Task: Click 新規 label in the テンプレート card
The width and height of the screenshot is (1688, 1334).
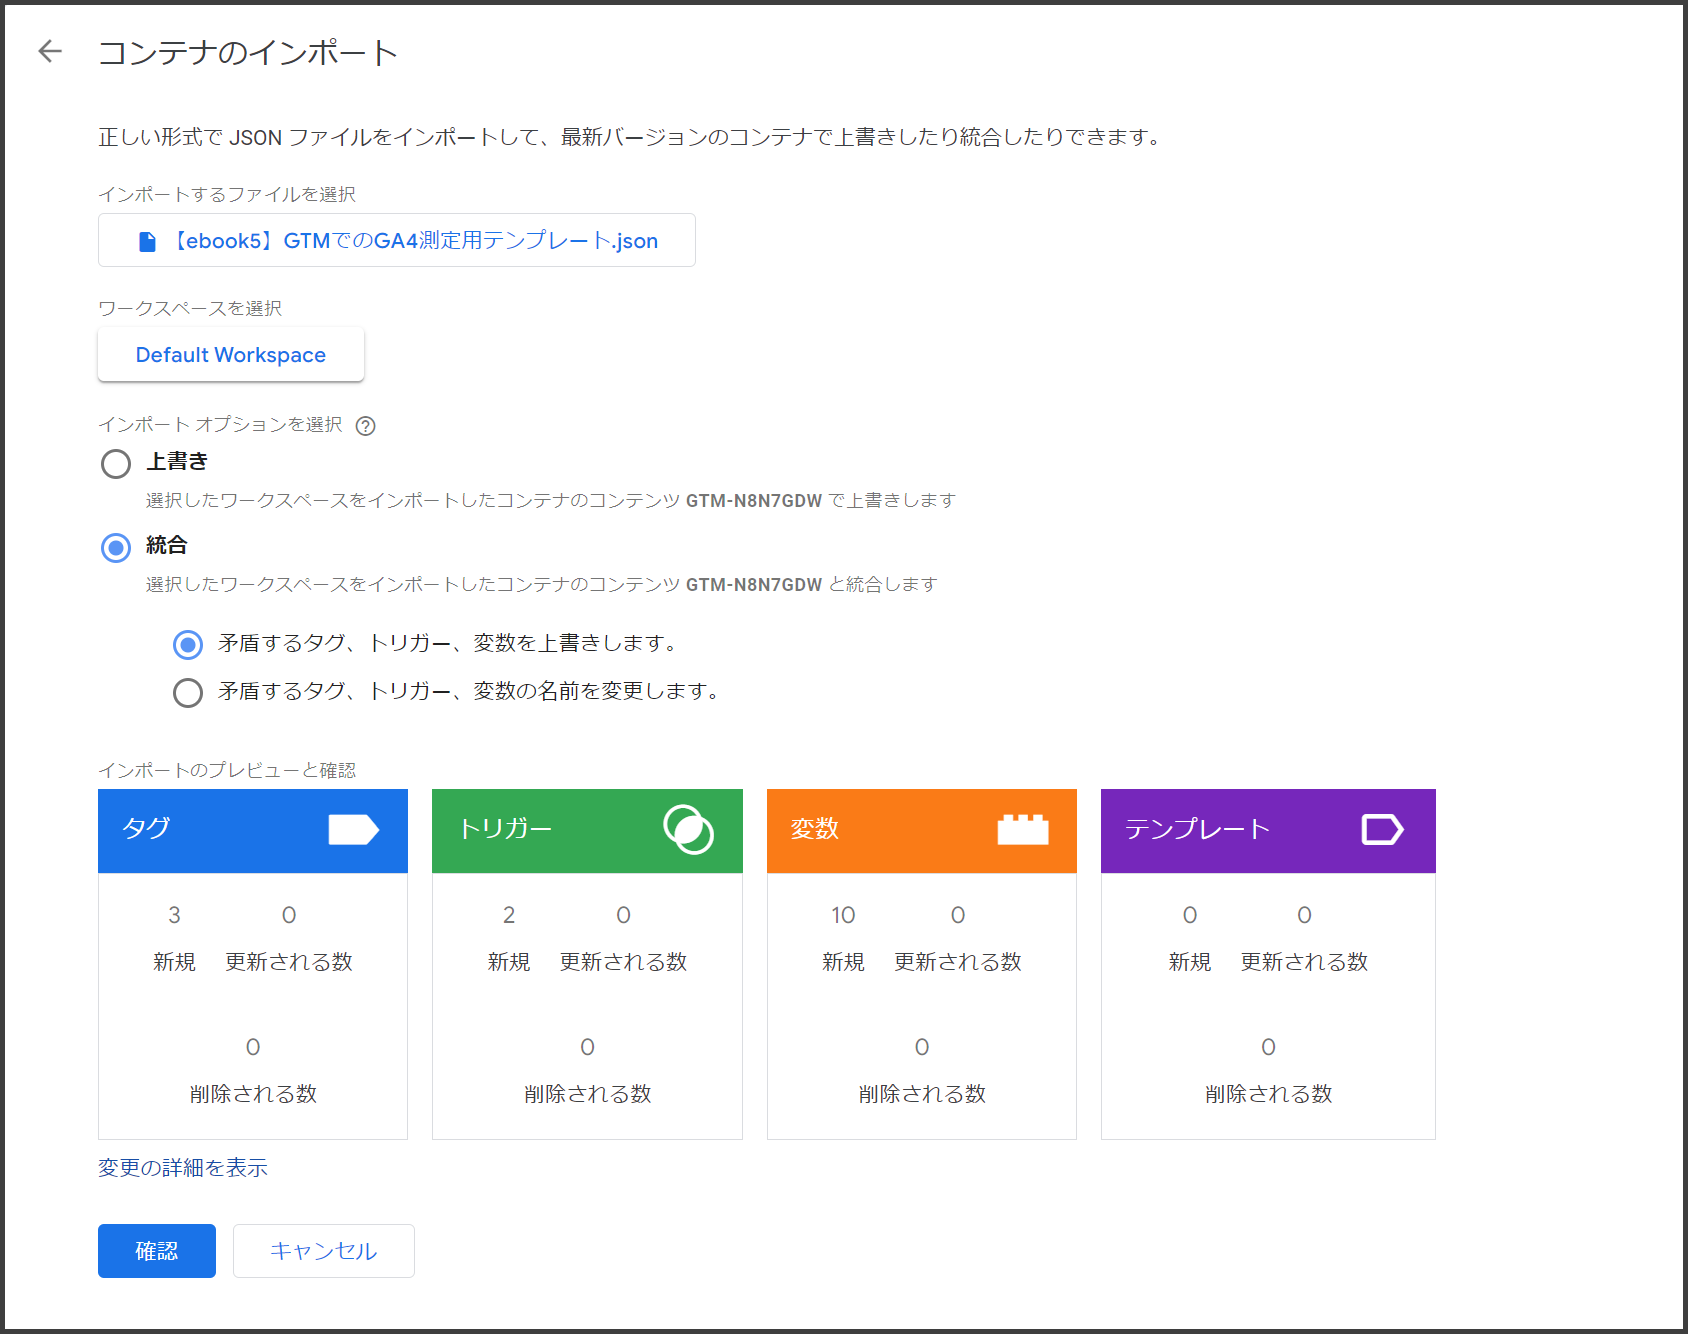Action: pos(1190,962)
